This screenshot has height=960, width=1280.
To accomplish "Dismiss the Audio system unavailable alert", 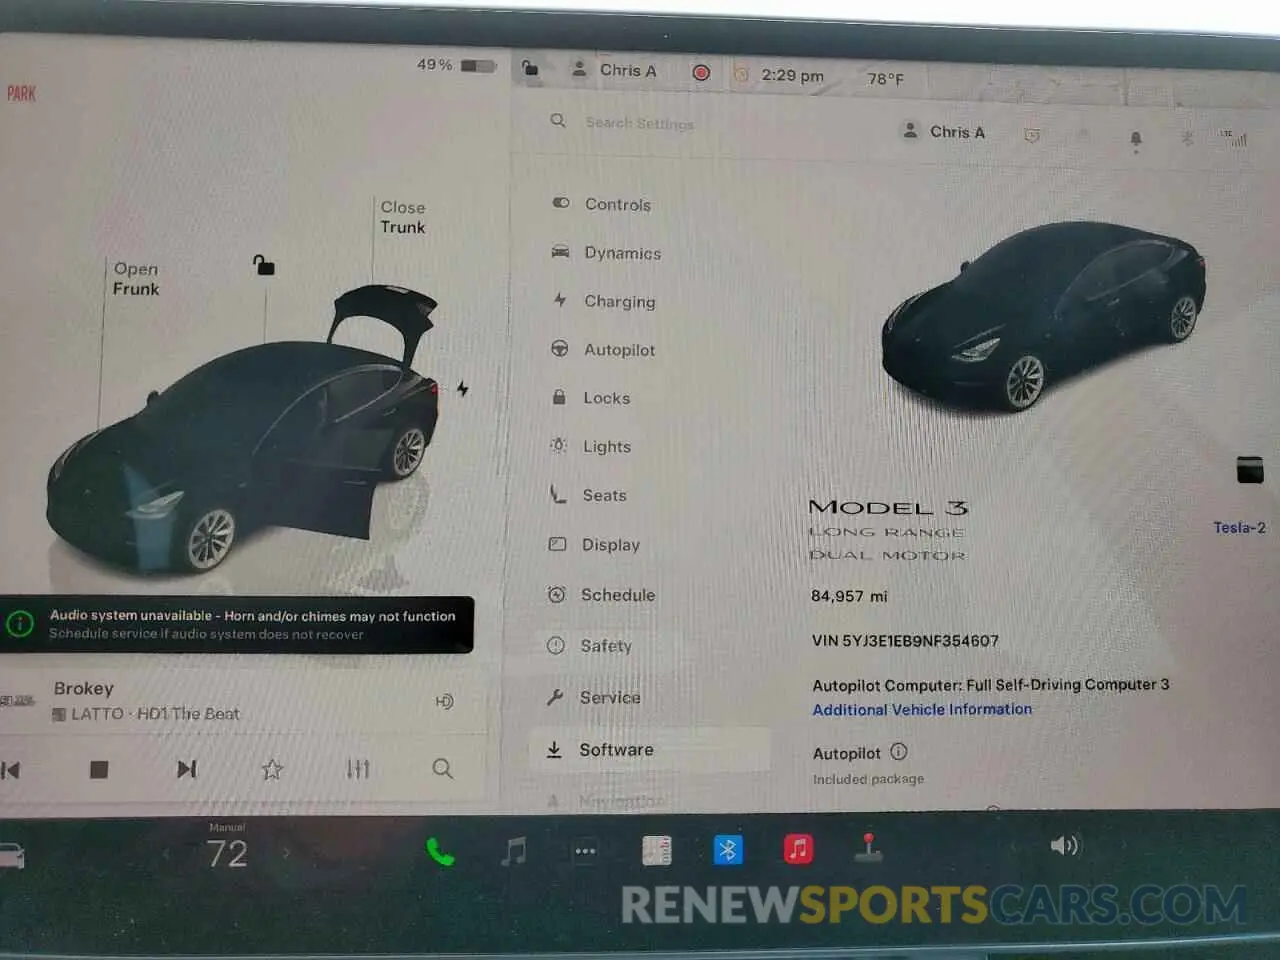I will [237, 625].
